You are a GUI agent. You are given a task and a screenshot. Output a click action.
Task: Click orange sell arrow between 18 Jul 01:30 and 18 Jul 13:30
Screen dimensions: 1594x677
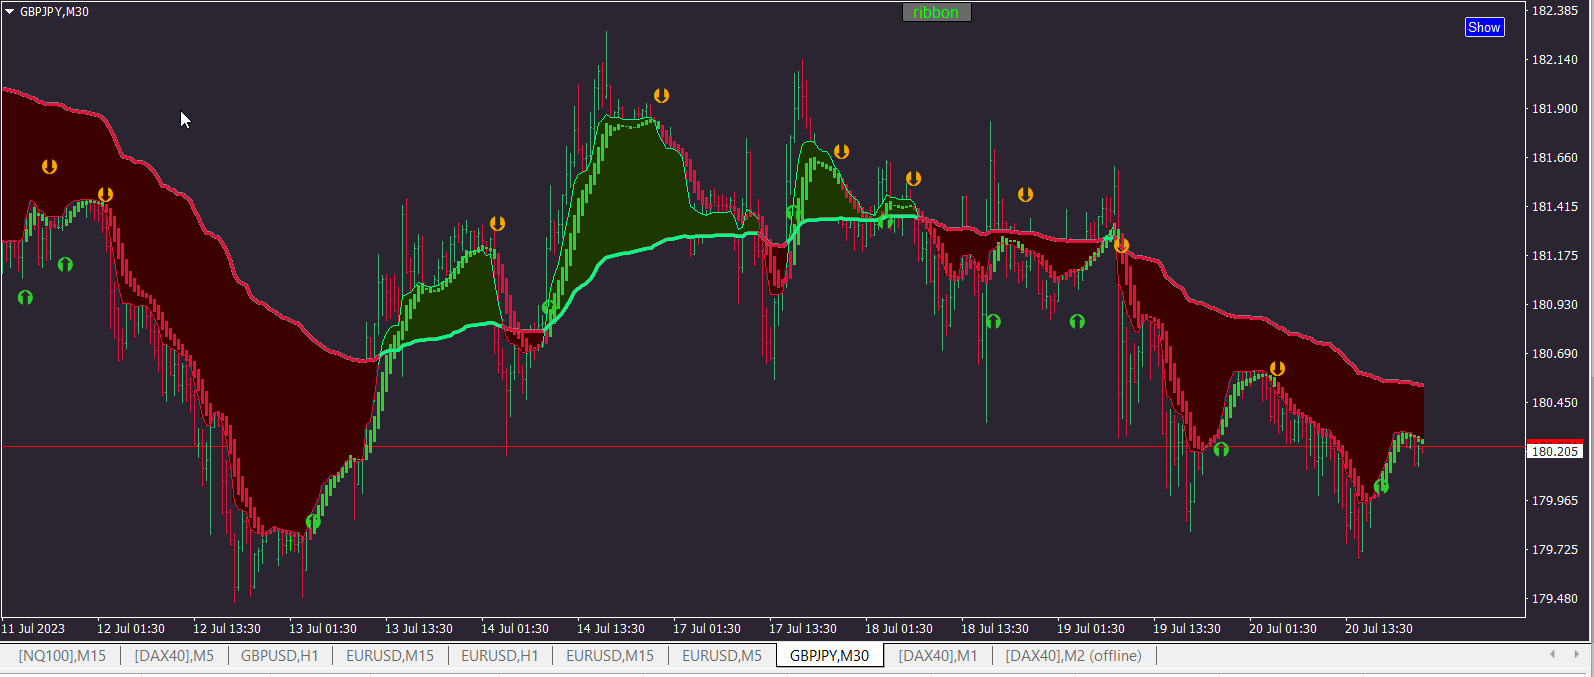point(913,179)
